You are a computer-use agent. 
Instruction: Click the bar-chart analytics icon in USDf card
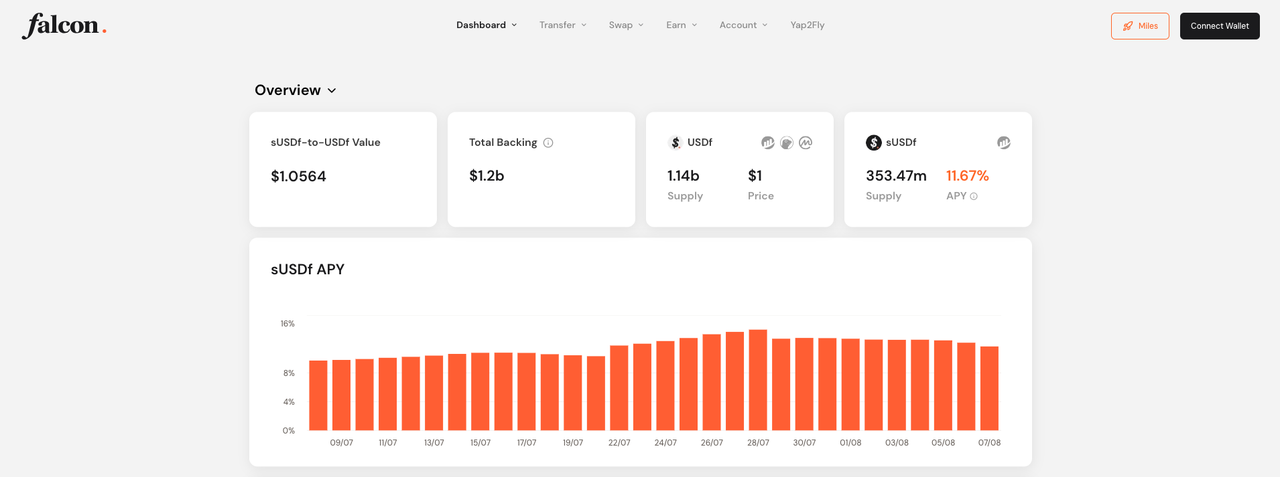(768, 143)
